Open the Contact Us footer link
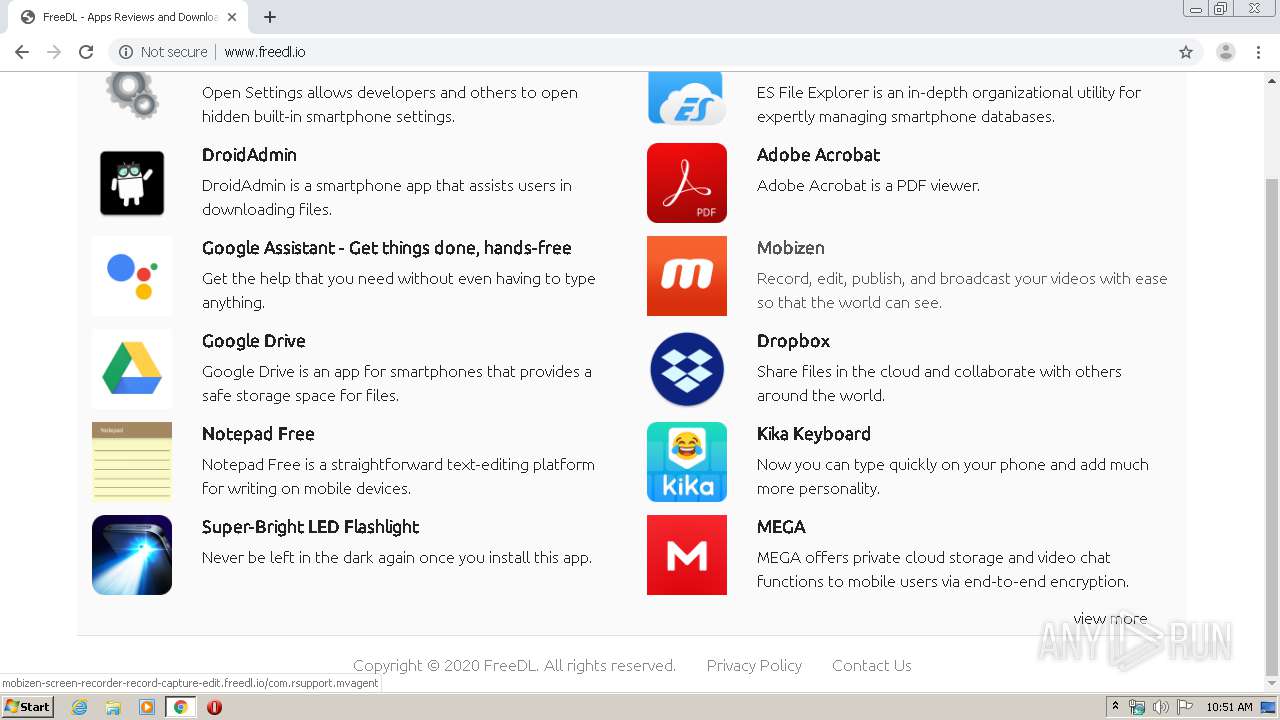Image resolution: width=1280 pixels, height=720 pixels. [872, 665]
